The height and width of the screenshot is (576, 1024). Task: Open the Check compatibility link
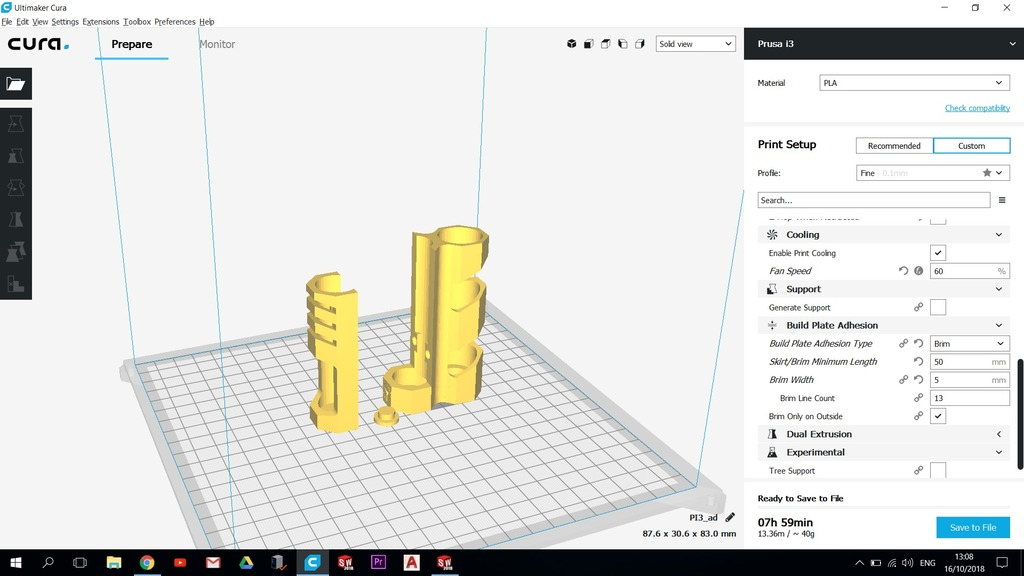click(977, 107)
